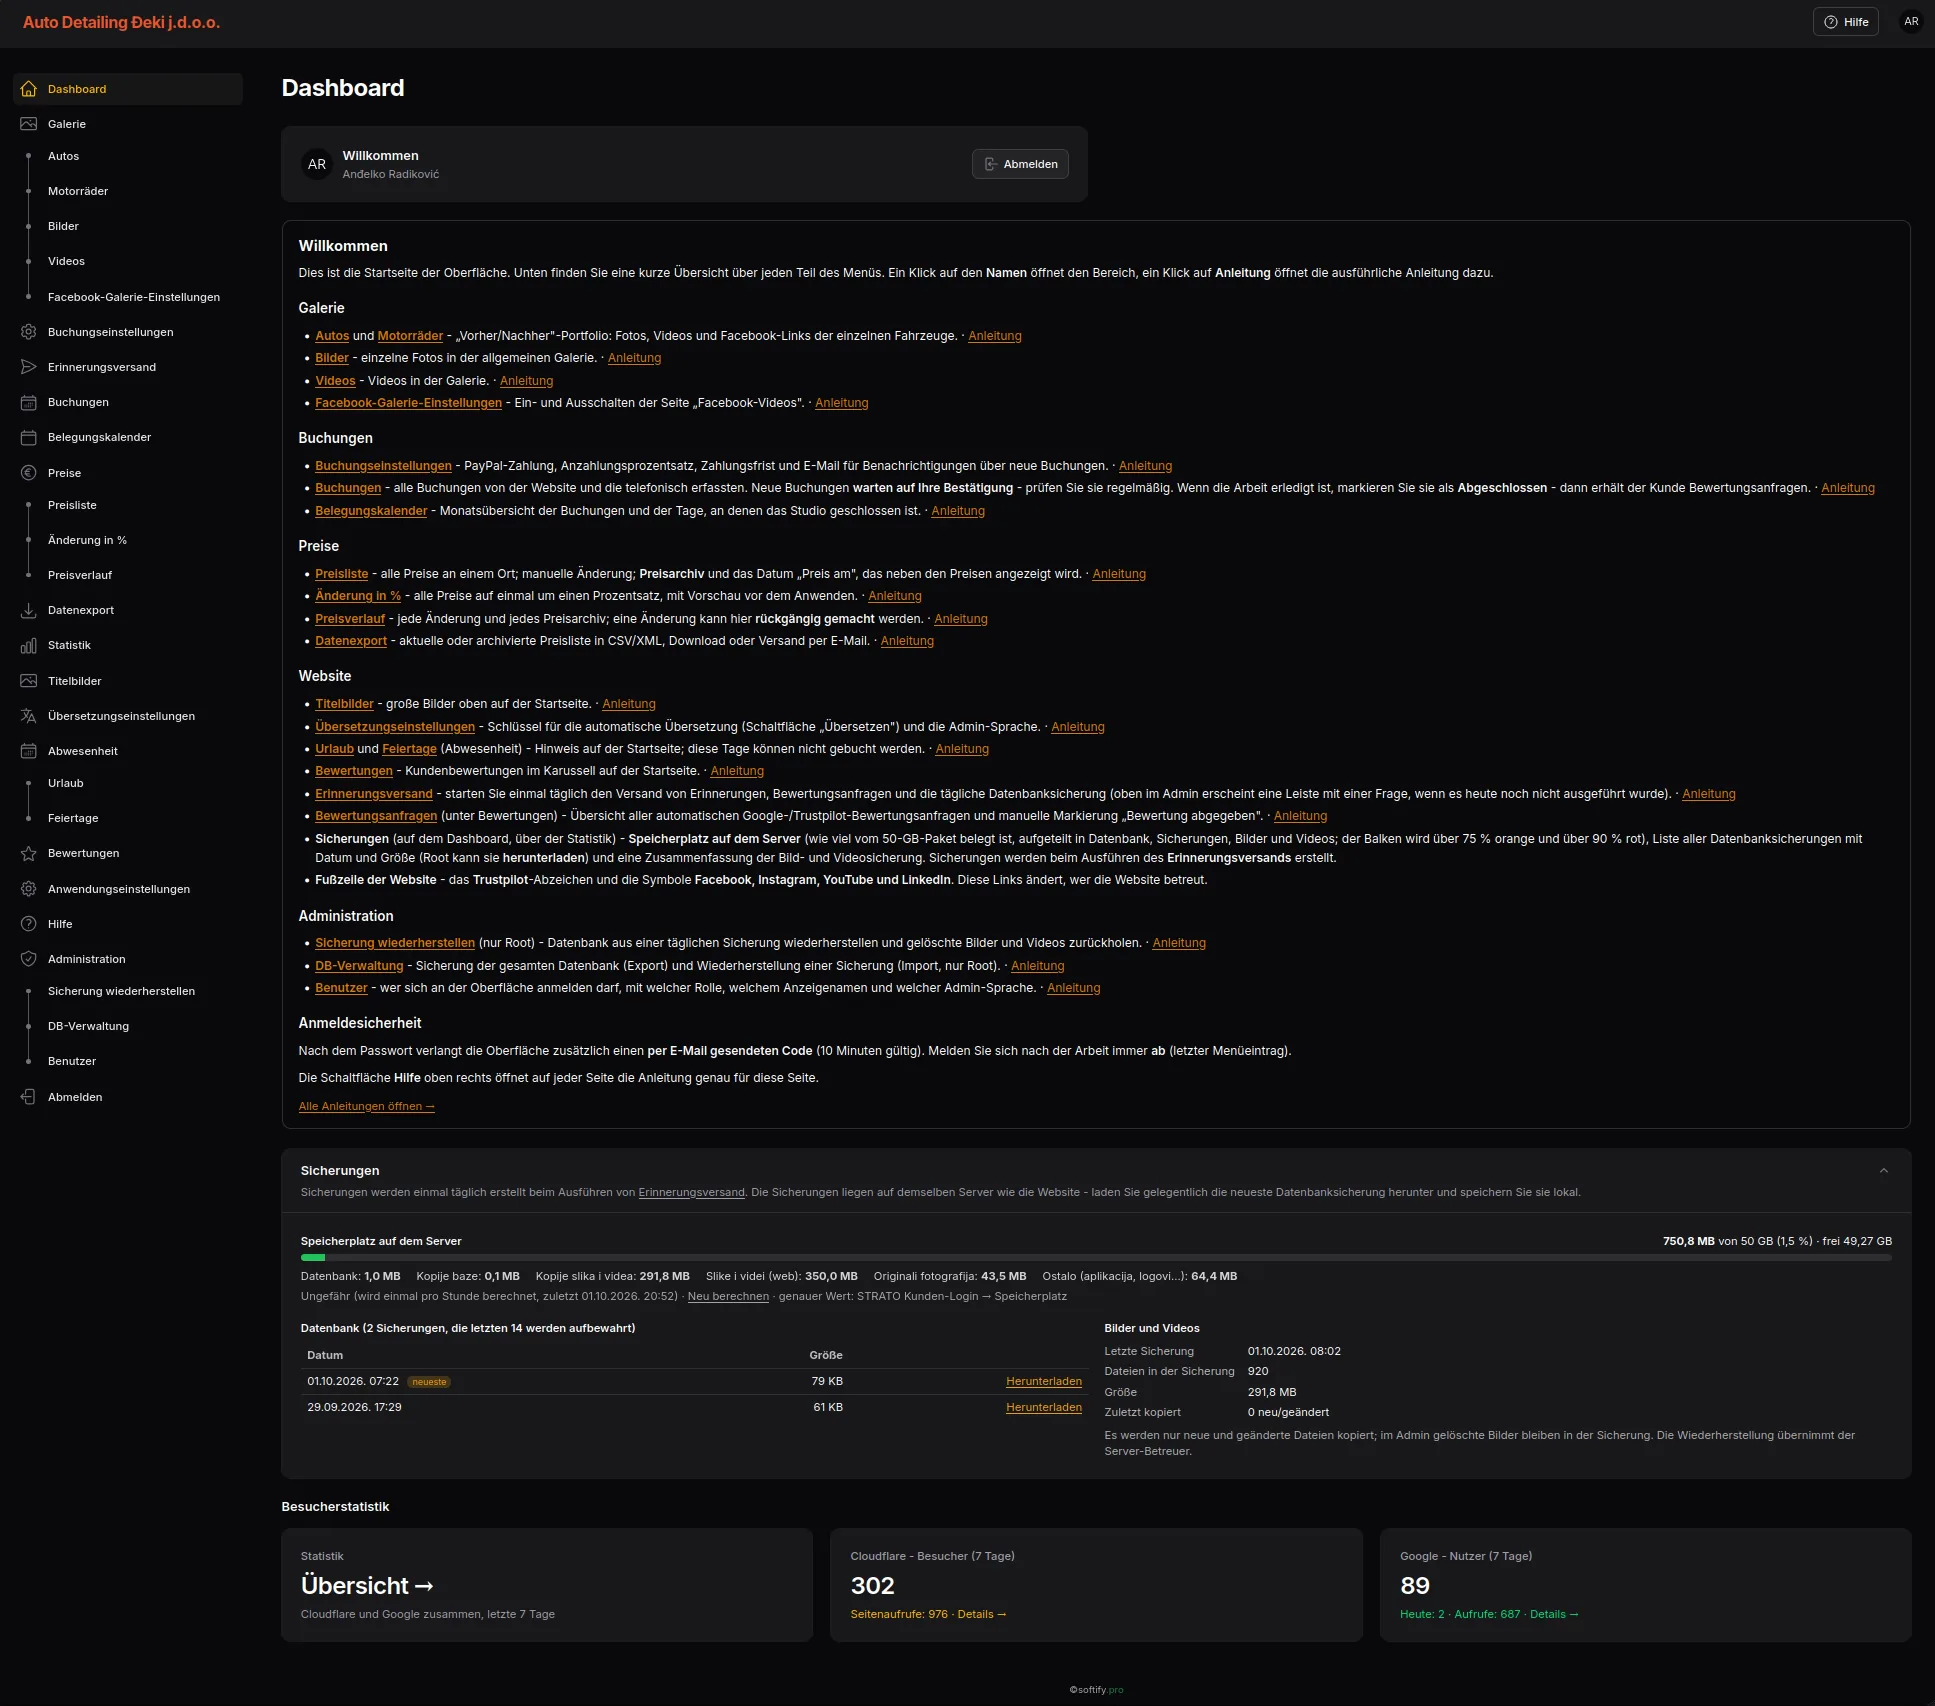Open Alle Anleitungen öffnen link
The width and height of the screenshot is (1935, 1706).
pos(366,1106)
